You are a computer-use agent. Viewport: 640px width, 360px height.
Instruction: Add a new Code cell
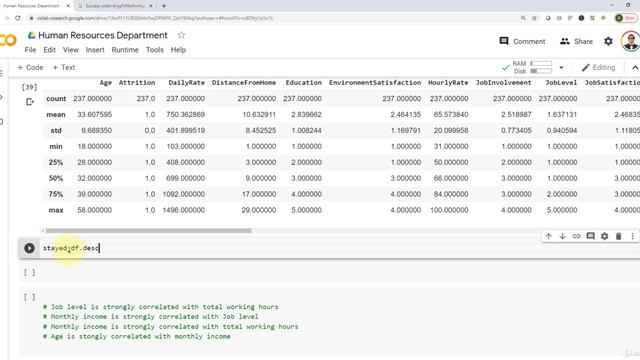[x=30, y=67]
